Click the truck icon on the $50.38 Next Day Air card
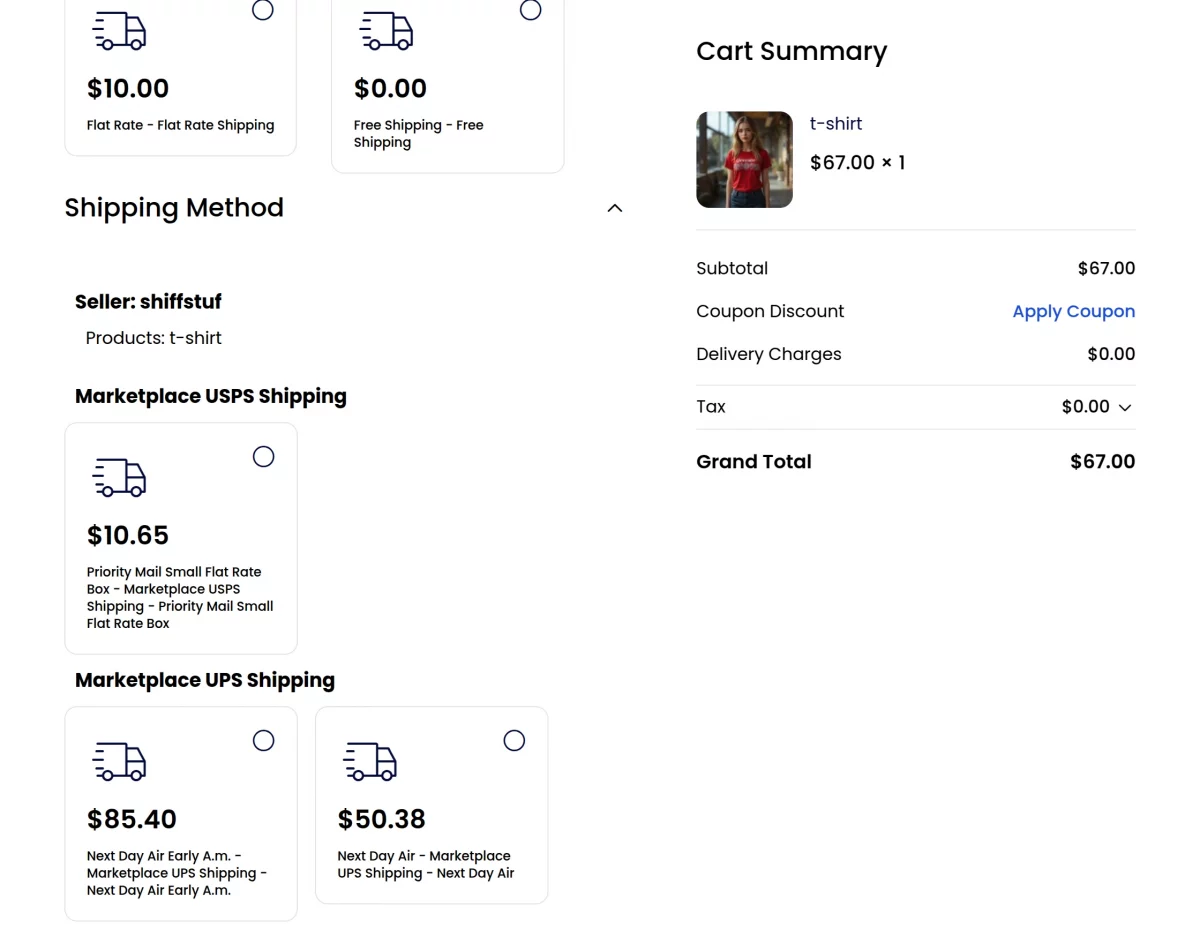This screenshot has height=943, width=1200. tap(369, 761)
